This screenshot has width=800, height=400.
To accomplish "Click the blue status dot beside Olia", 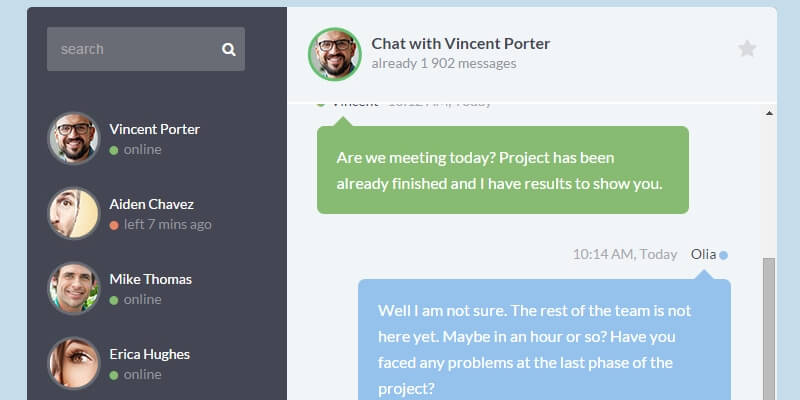I will 723,255.
